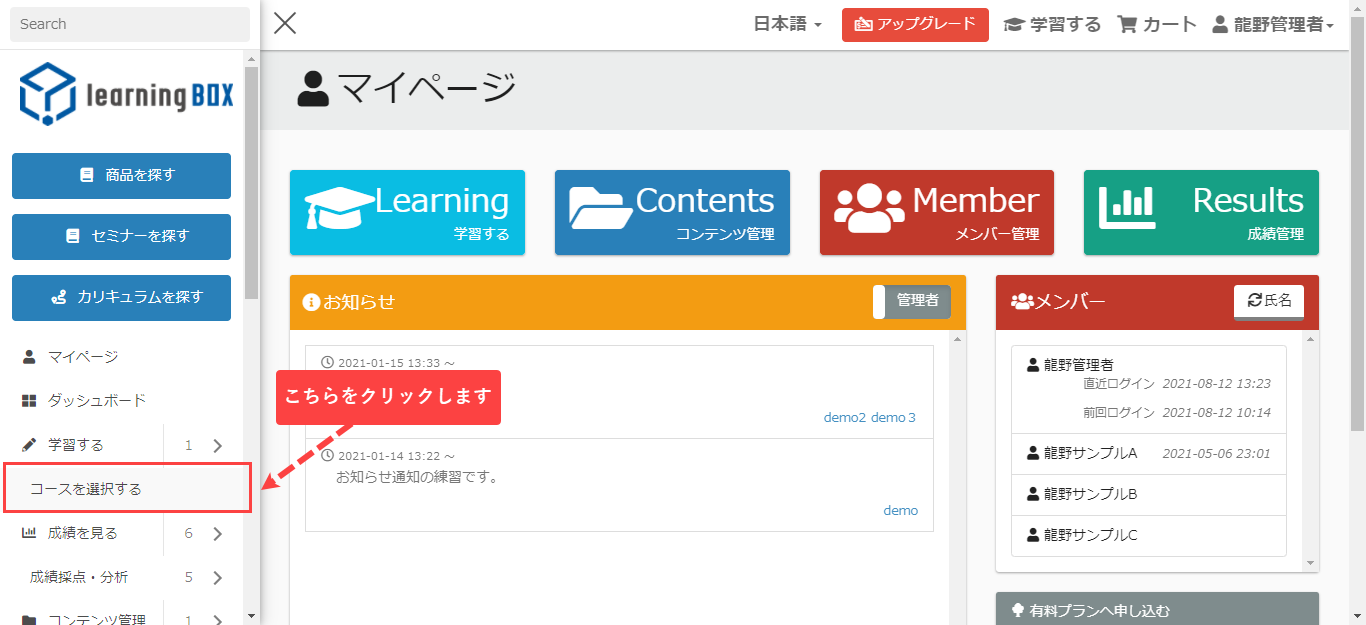The width and height of the screenshot is (1366, 625).
Task: Close sidebar with the X icon
Action: point(285,23)
